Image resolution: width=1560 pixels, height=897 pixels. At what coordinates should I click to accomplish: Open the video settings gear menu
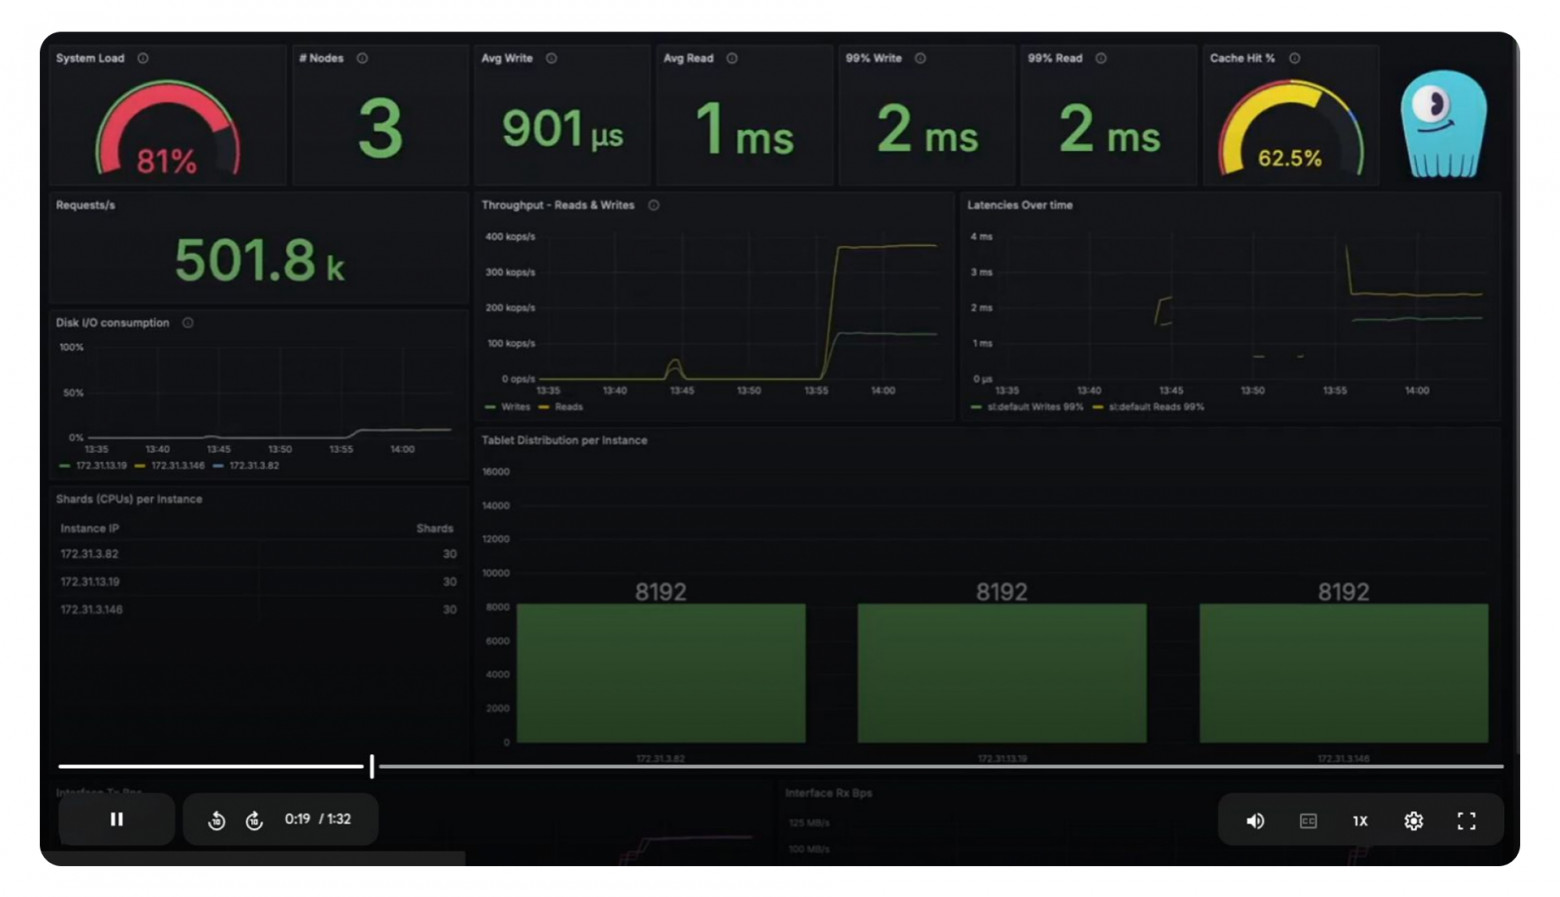[1413, 820]
